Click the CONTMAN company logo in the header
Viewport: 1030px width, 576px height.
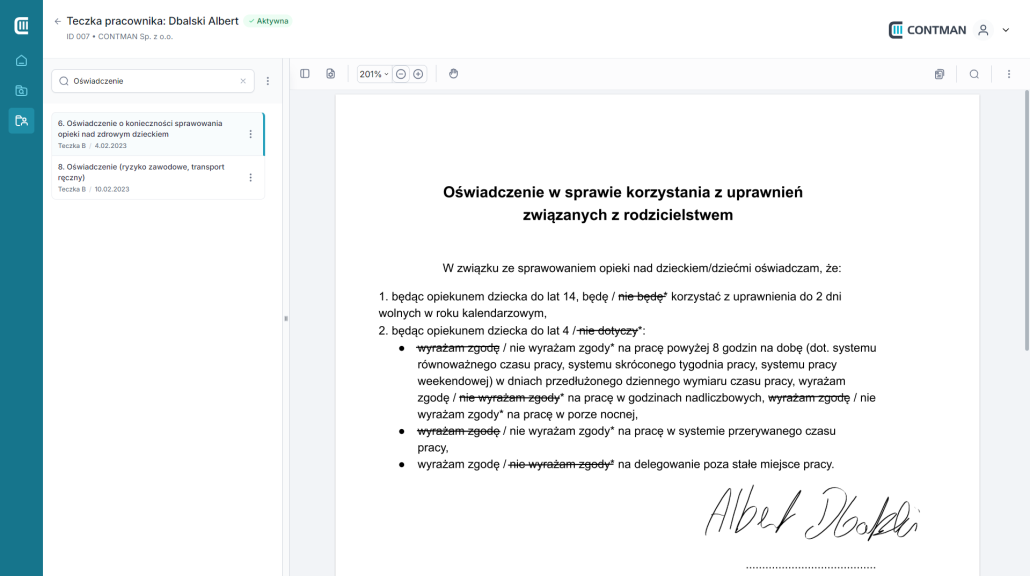pyautogui.click(x=927, y=30)
